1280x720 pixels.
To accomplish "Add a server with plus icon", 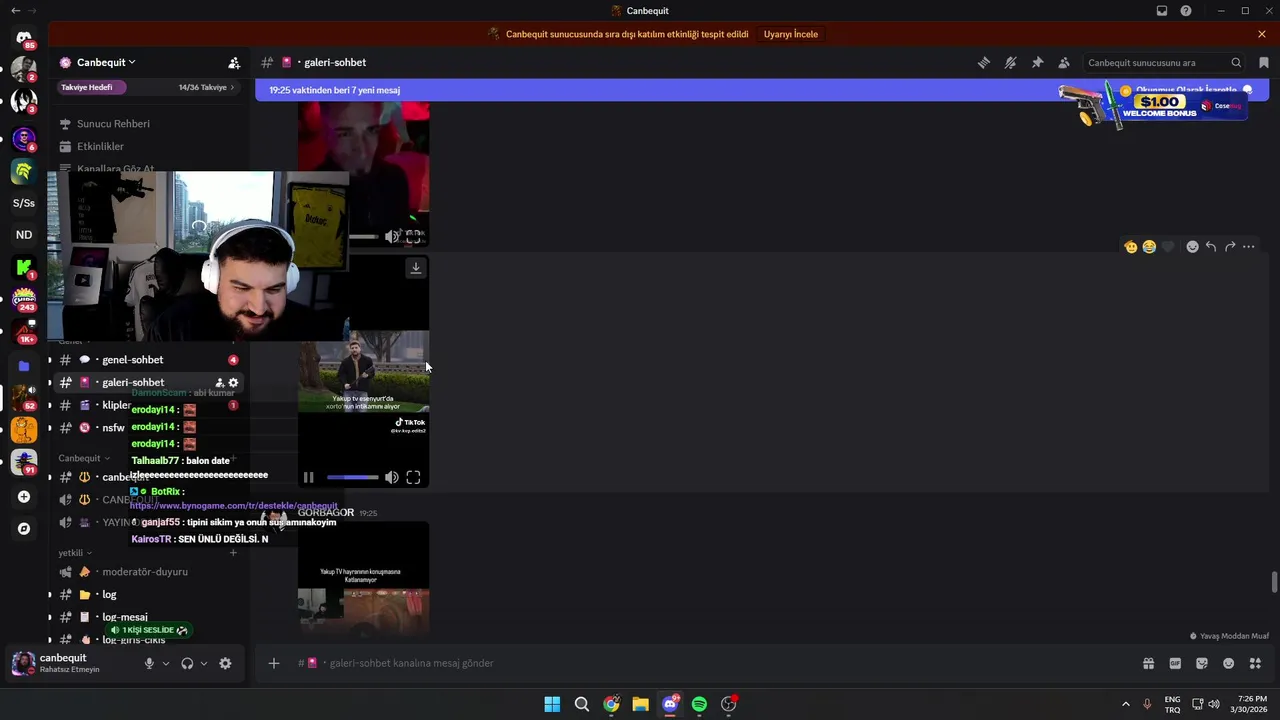I will click(24, 497).
